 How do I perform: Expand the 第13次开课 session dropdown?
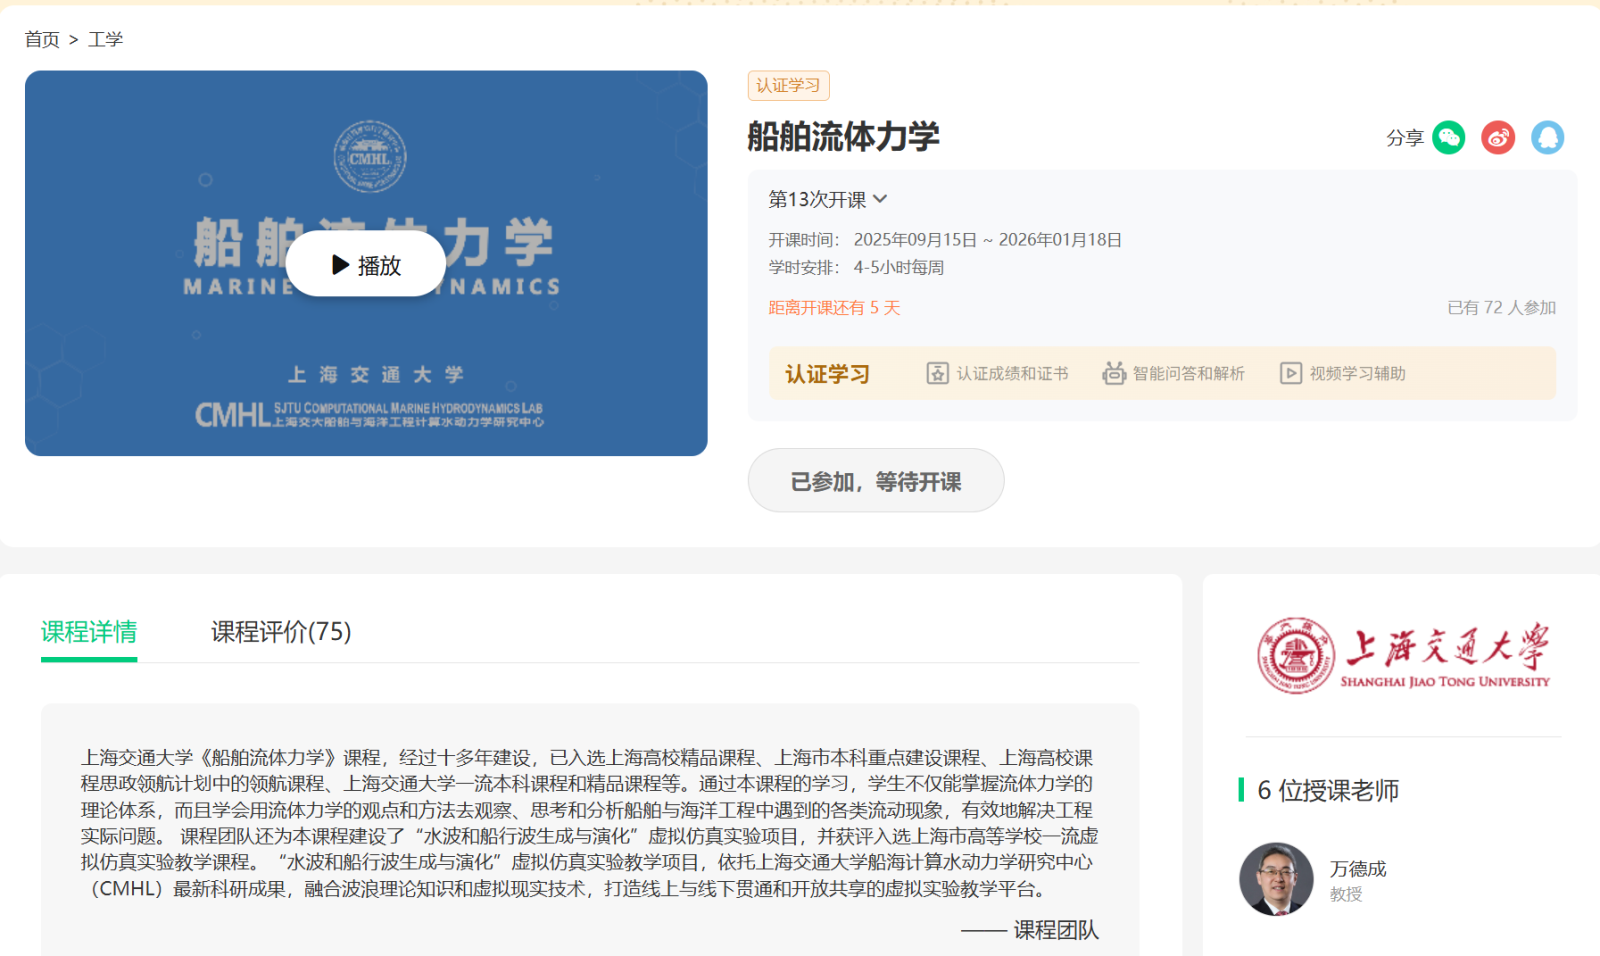tap(828, 199)
